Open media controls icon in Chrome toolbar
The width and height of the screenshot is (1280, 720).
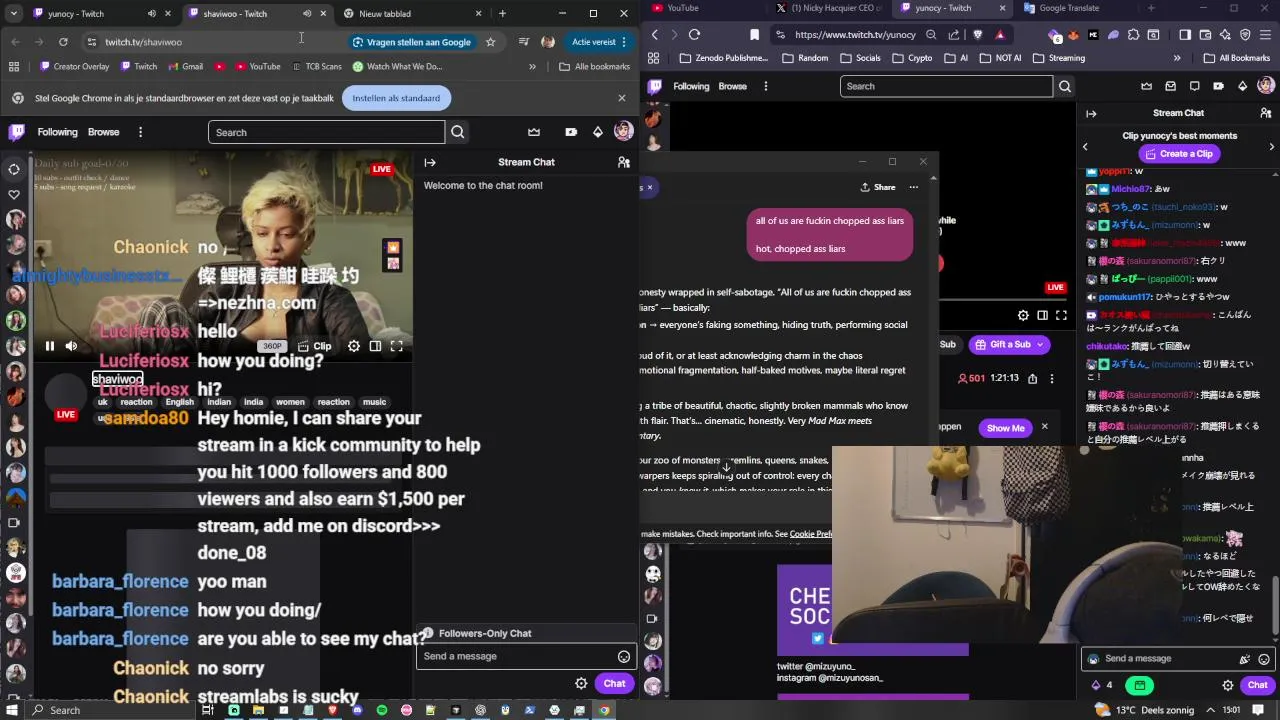pos(523,42)
